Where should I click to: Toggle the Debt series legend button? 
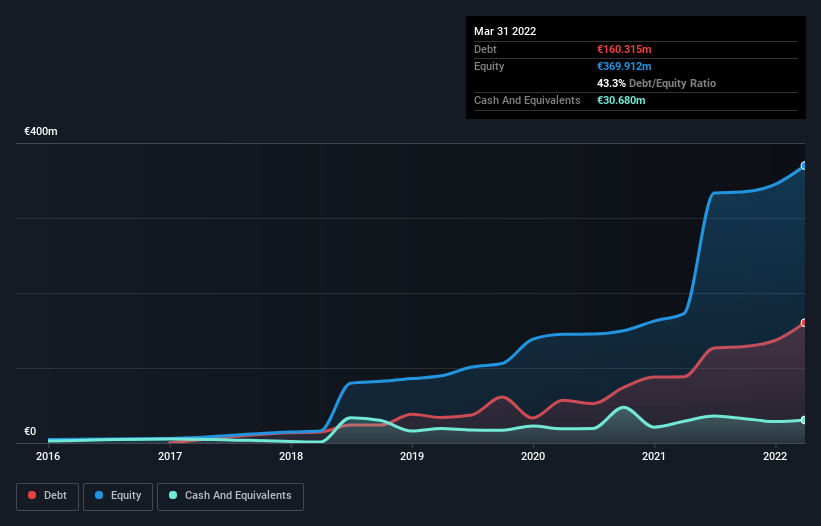coord(47,496)
